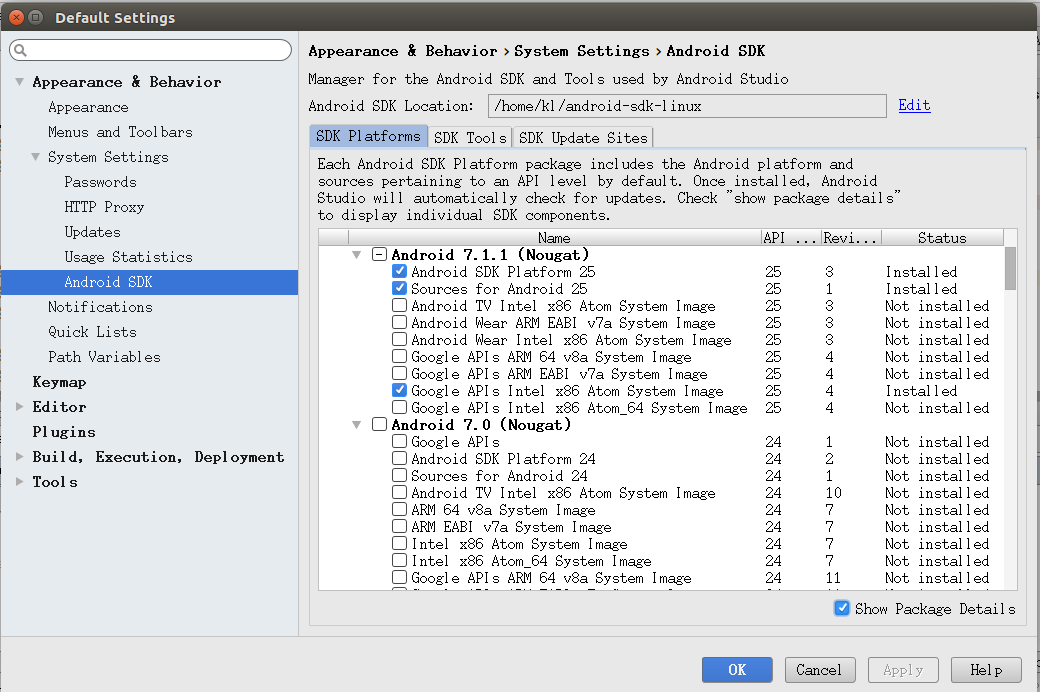Image resolution: width=1040 pixels, height=692 pixels.
Task: Click the API column header
Action: (791, 238)
